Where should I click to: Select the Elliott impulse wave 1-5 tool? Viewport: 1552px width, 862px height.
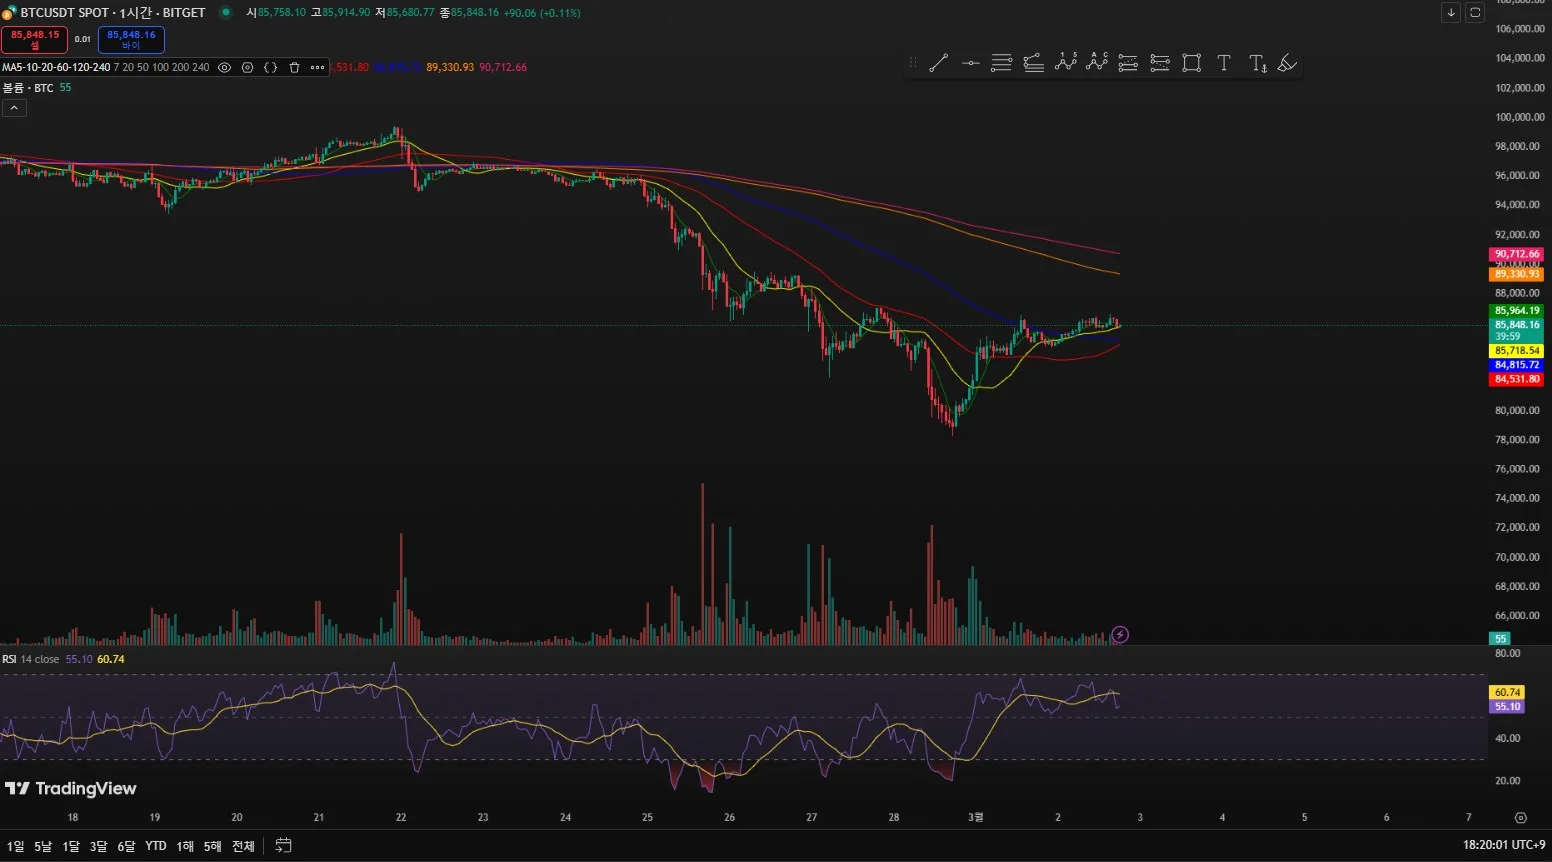pyautogui.click(x=1066, y=62)
